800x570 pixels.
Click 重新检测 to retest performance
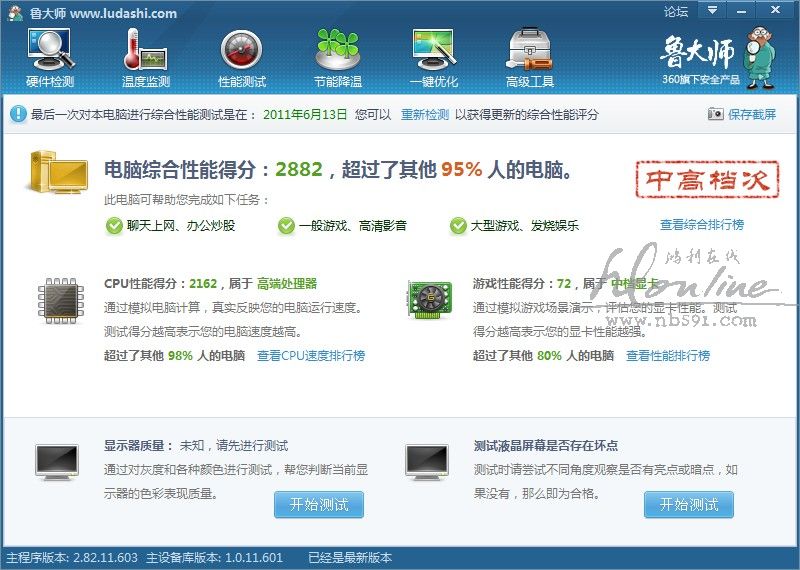click(424, 114)
